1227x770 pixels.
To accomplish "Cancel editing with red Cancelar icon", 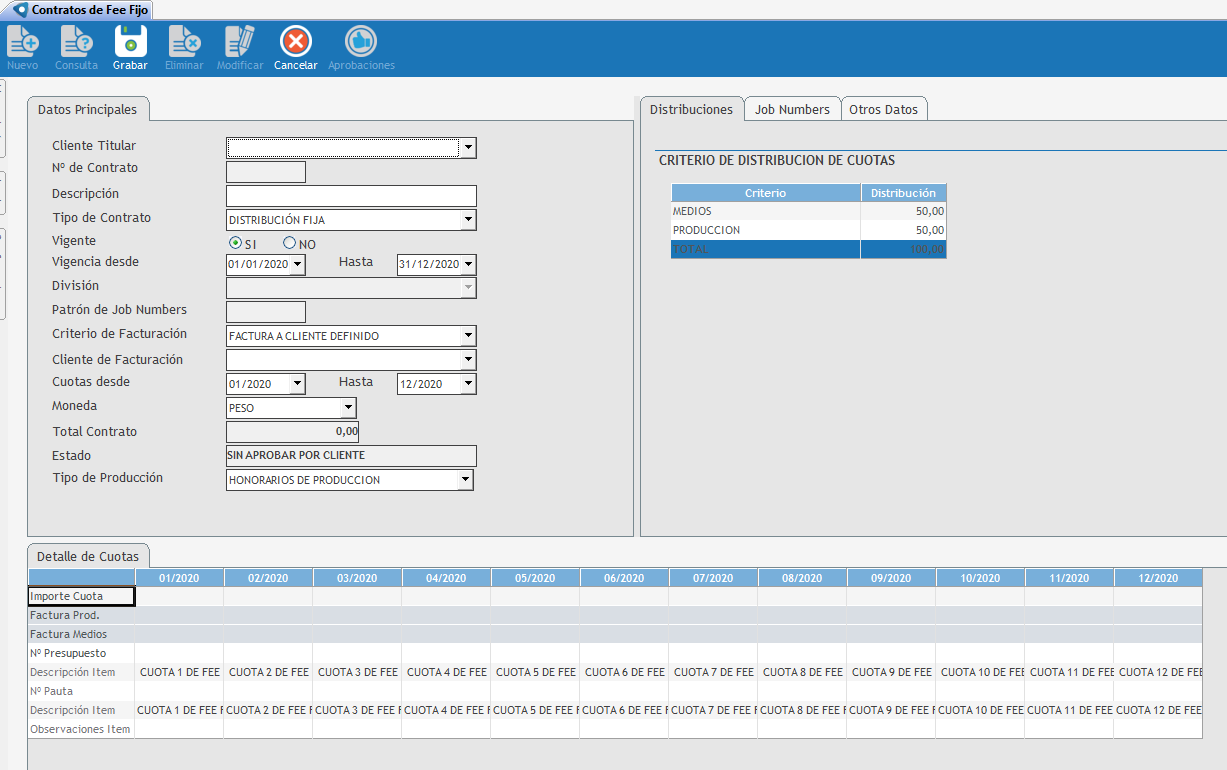I will 295,42.
